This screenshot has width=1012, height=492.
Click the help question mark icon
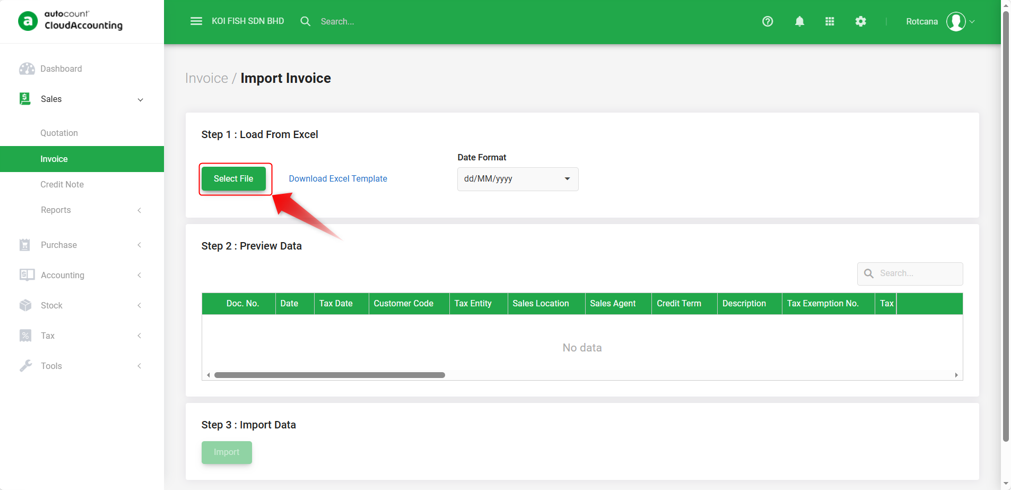(767, 21)
